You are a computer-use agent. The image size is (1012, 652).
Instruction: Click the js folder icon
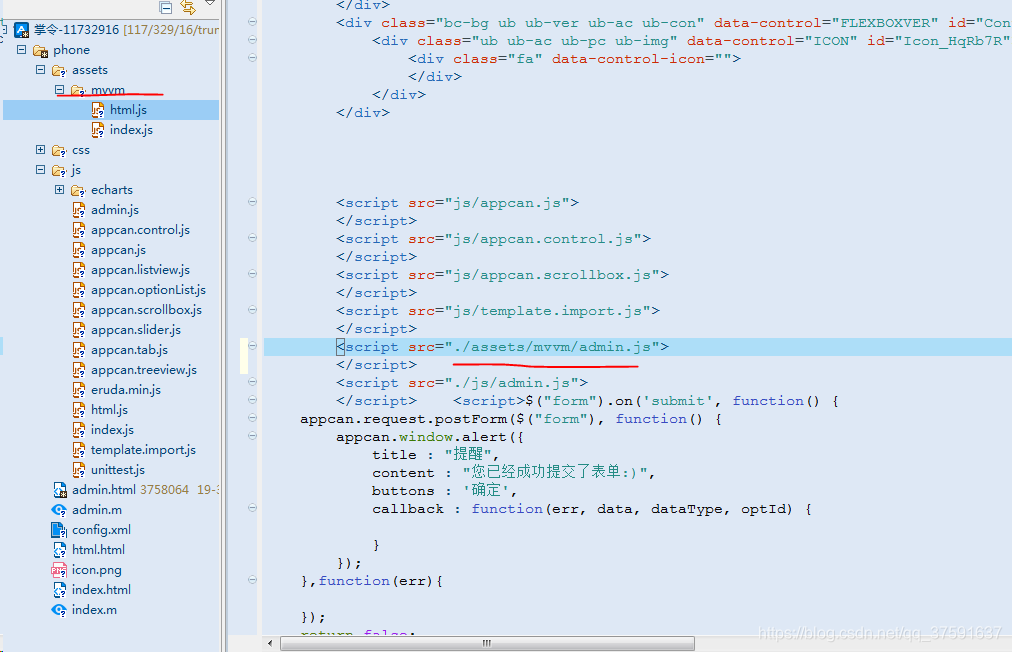(x=59, y=170)
